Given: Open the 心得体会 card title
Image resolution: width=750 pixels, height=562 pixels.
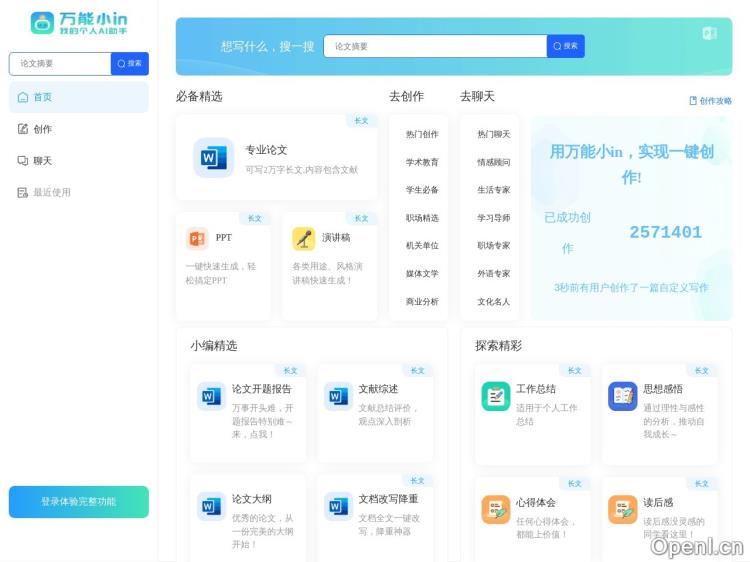Looking at the screenshot, I should tap(536, 502).
